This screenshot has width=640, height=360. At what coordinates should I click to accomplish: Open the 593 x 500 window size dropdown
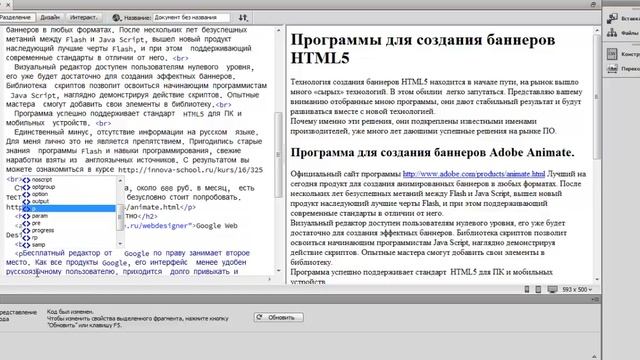point(577,289)
